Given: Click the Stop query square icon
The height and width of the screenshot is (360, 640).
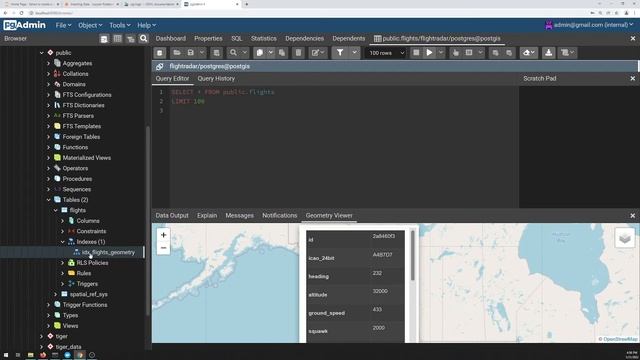Looking at the screenshot, I should [x=416, y=53].
